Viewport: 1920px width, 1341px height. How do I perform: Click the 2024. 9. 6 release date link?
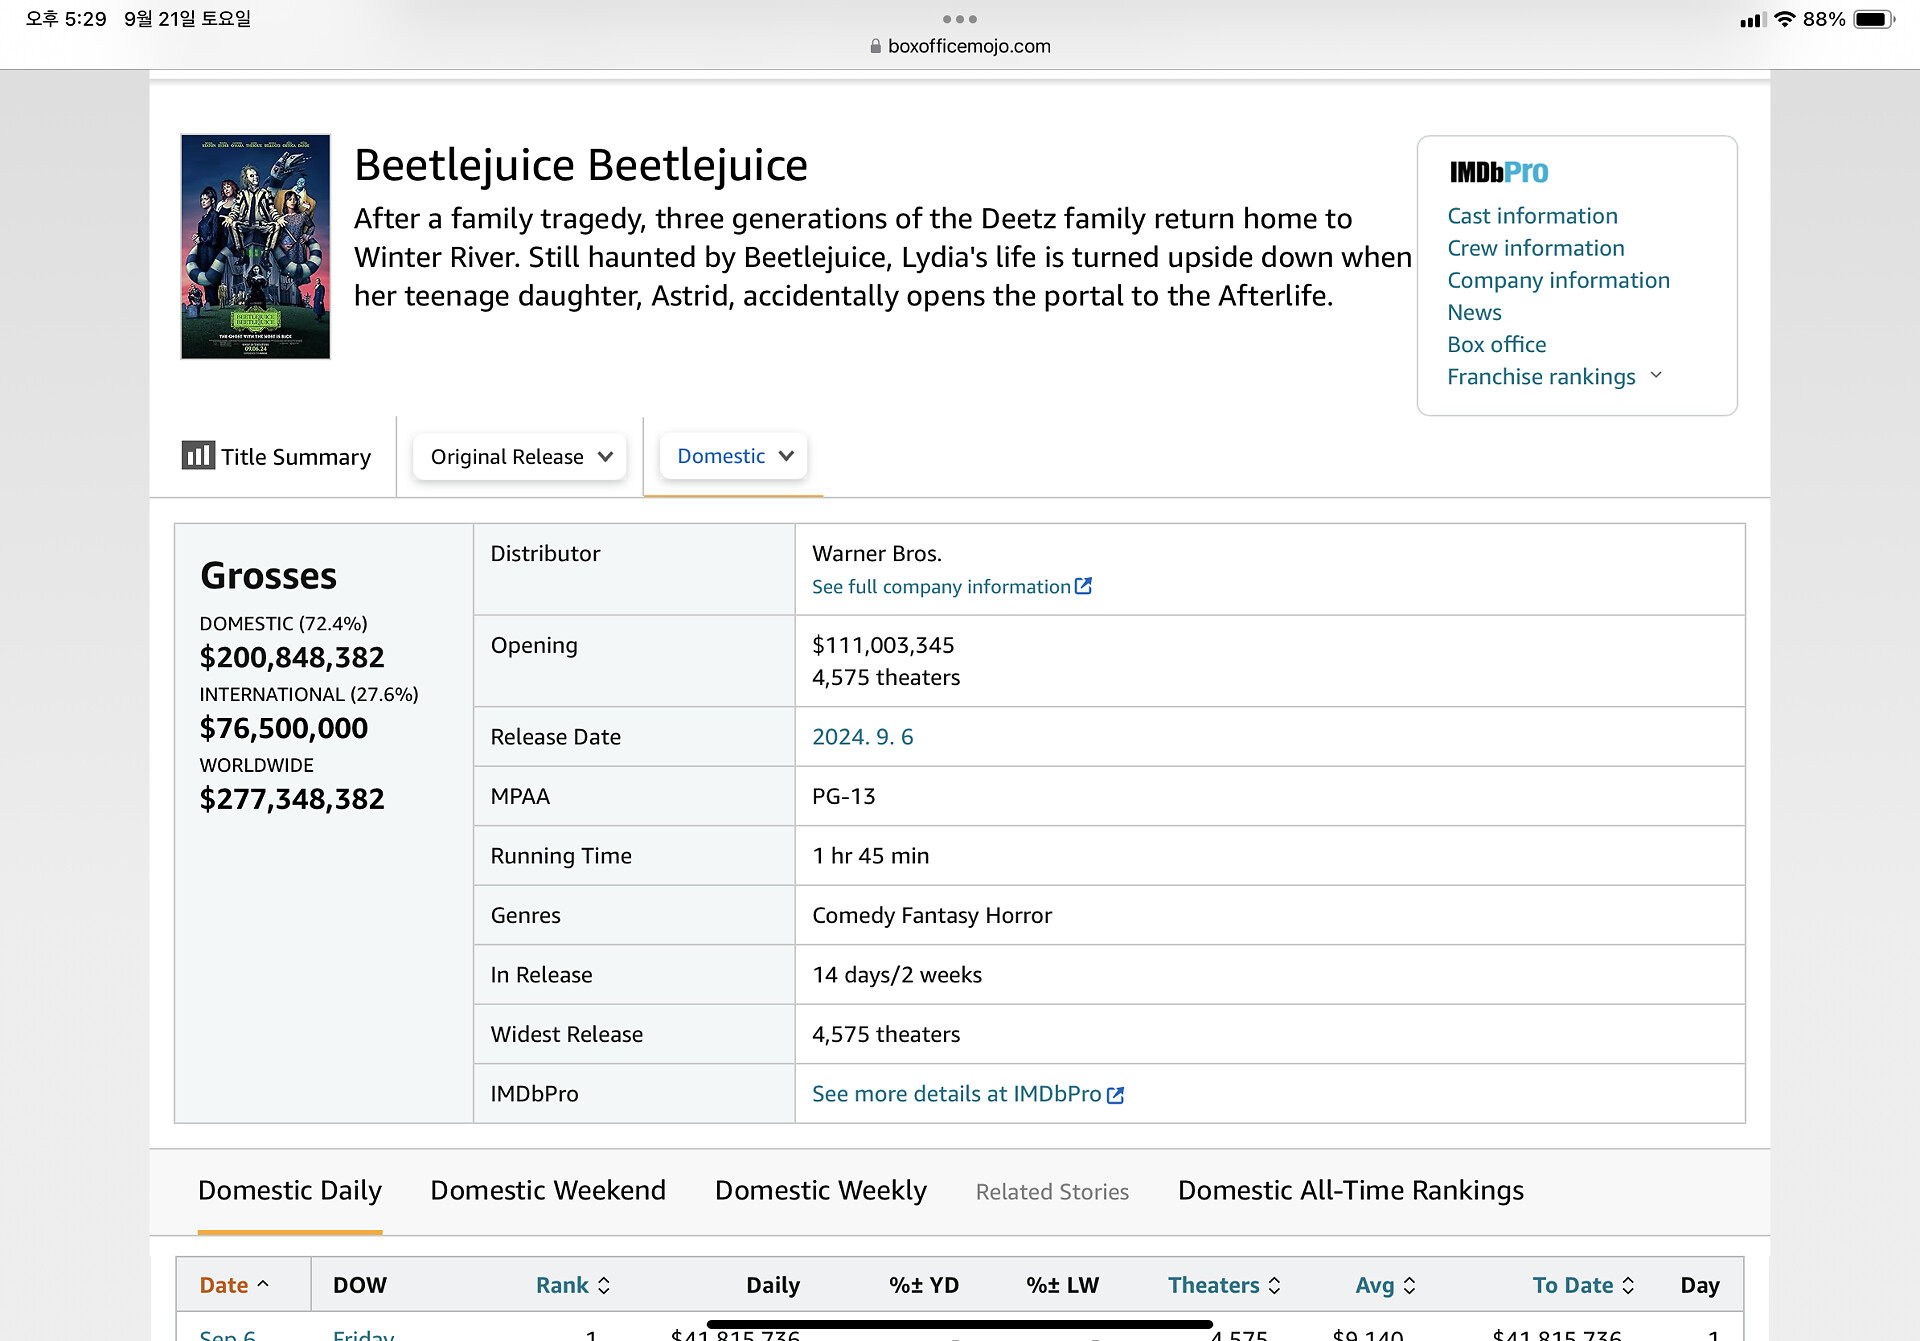pos(862,737)
